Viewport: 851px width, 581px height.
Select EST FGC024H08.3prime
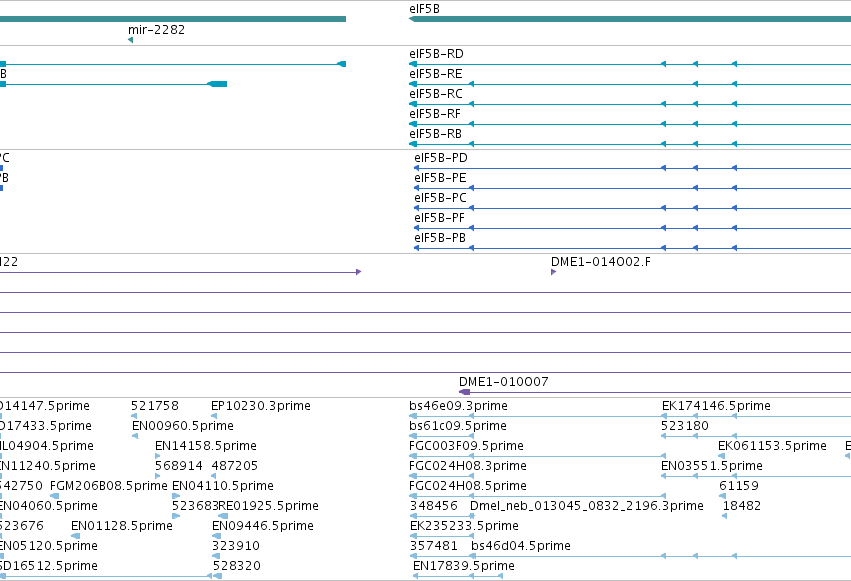[x=468, y=466]
